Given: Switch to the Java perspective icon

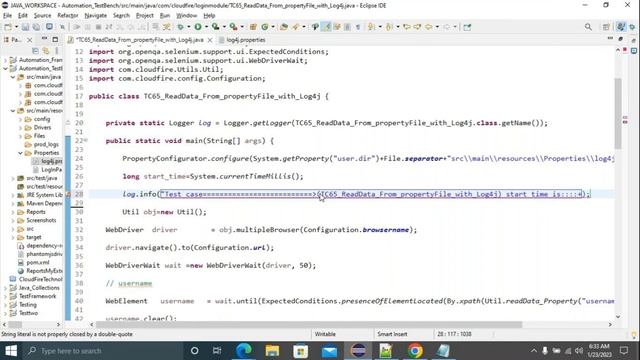Looking at the screenshot, I should tap(621, 27).
